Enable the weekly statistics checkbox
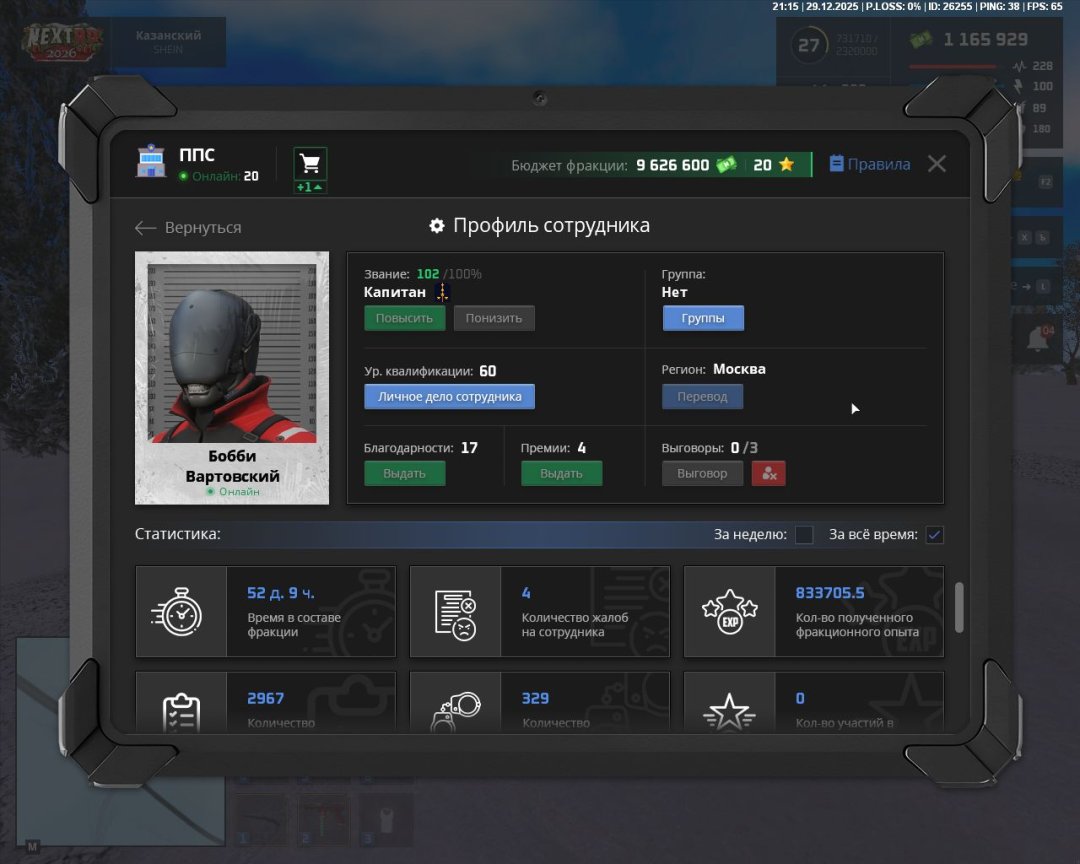 coord(804,535)
